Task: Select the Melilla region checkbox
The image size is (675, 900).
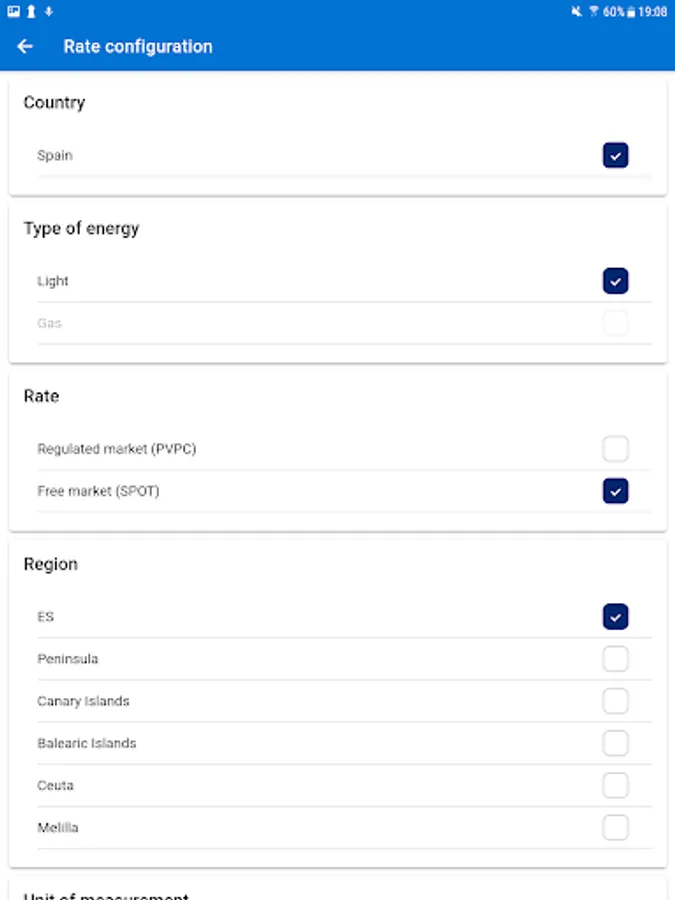Action: click(615, 827)
